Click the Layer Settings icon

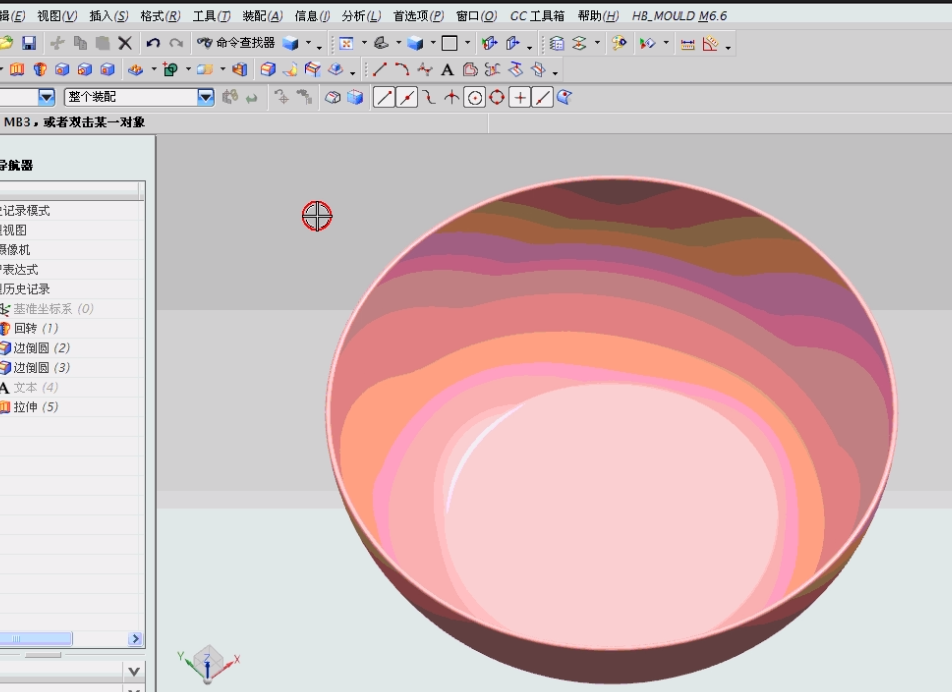click(x=556, y=43)
